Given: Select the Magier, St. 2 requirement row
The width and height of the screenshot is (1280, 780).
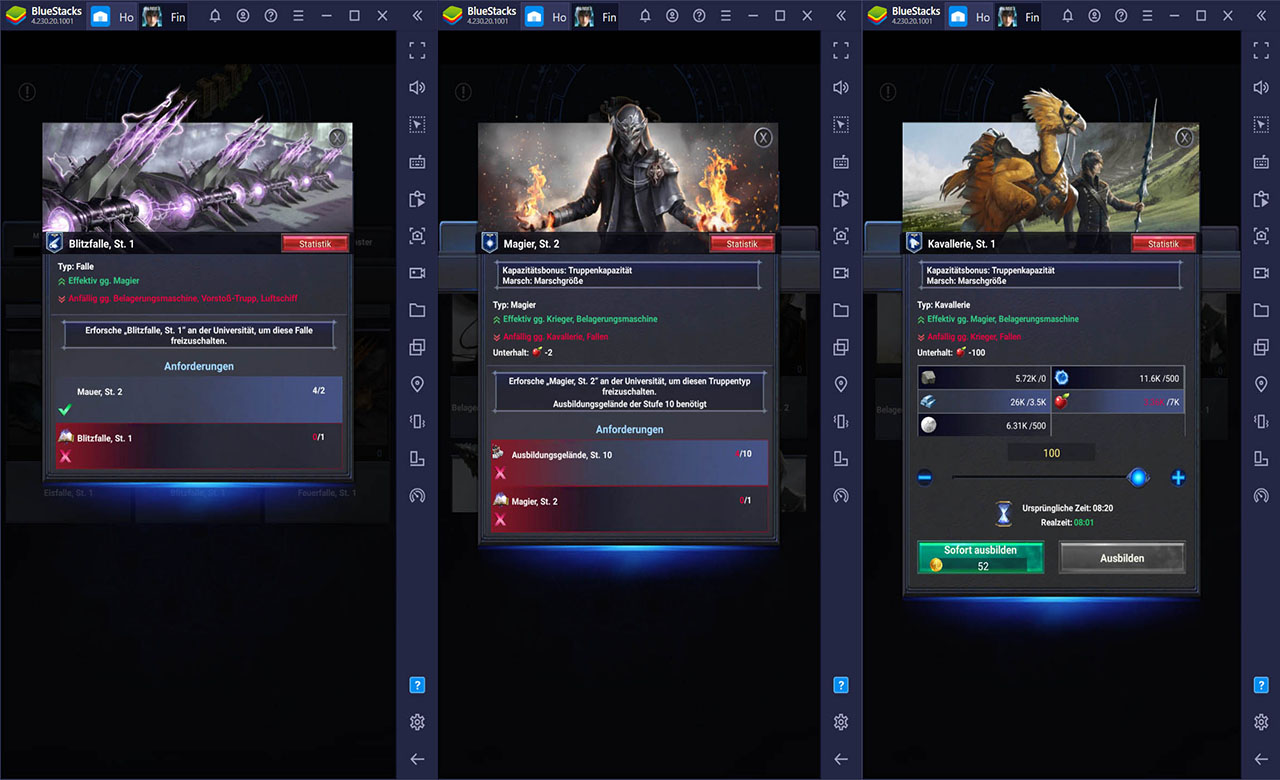Looking at the screenshot, I should 627,510.
